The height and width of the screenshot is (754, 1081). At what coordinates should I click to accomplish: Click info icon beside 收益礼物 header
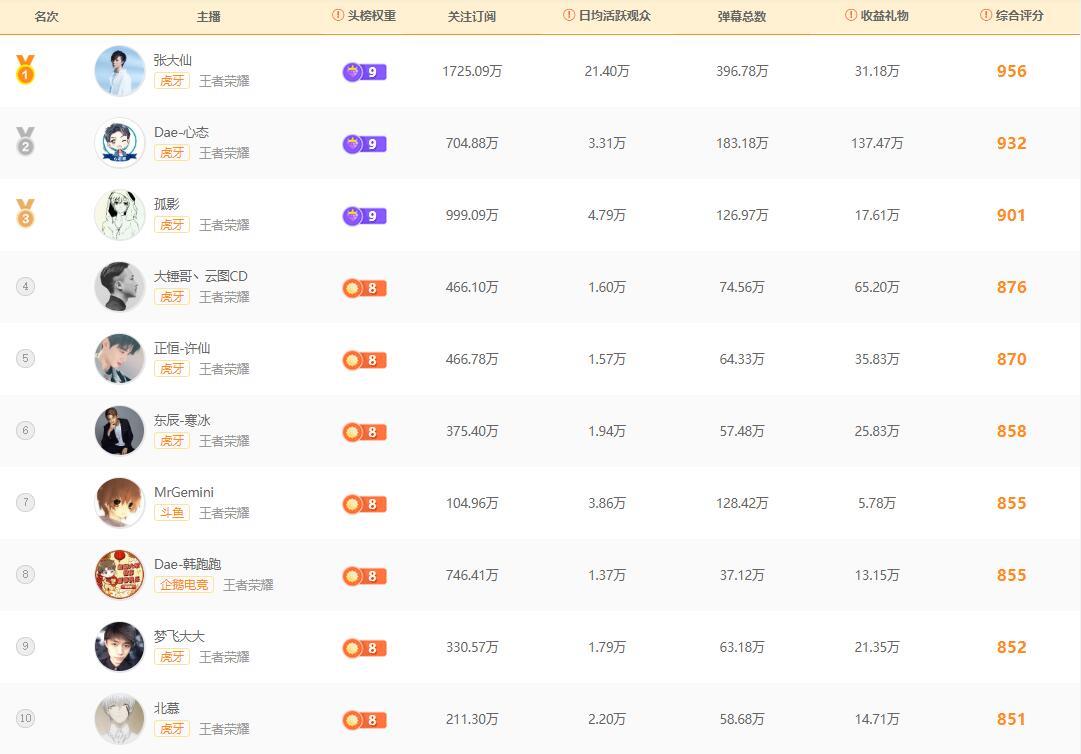coord(851,16)
